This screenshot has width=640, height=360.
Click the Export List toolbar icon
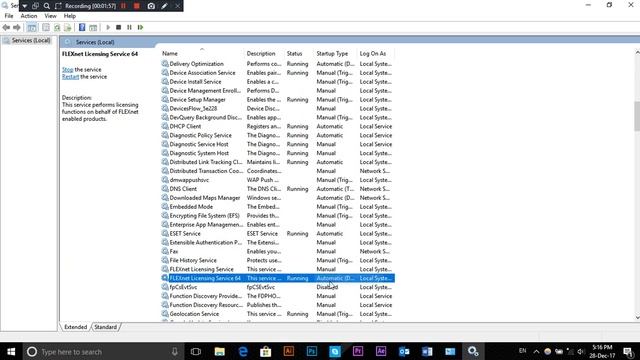(68, 27)
